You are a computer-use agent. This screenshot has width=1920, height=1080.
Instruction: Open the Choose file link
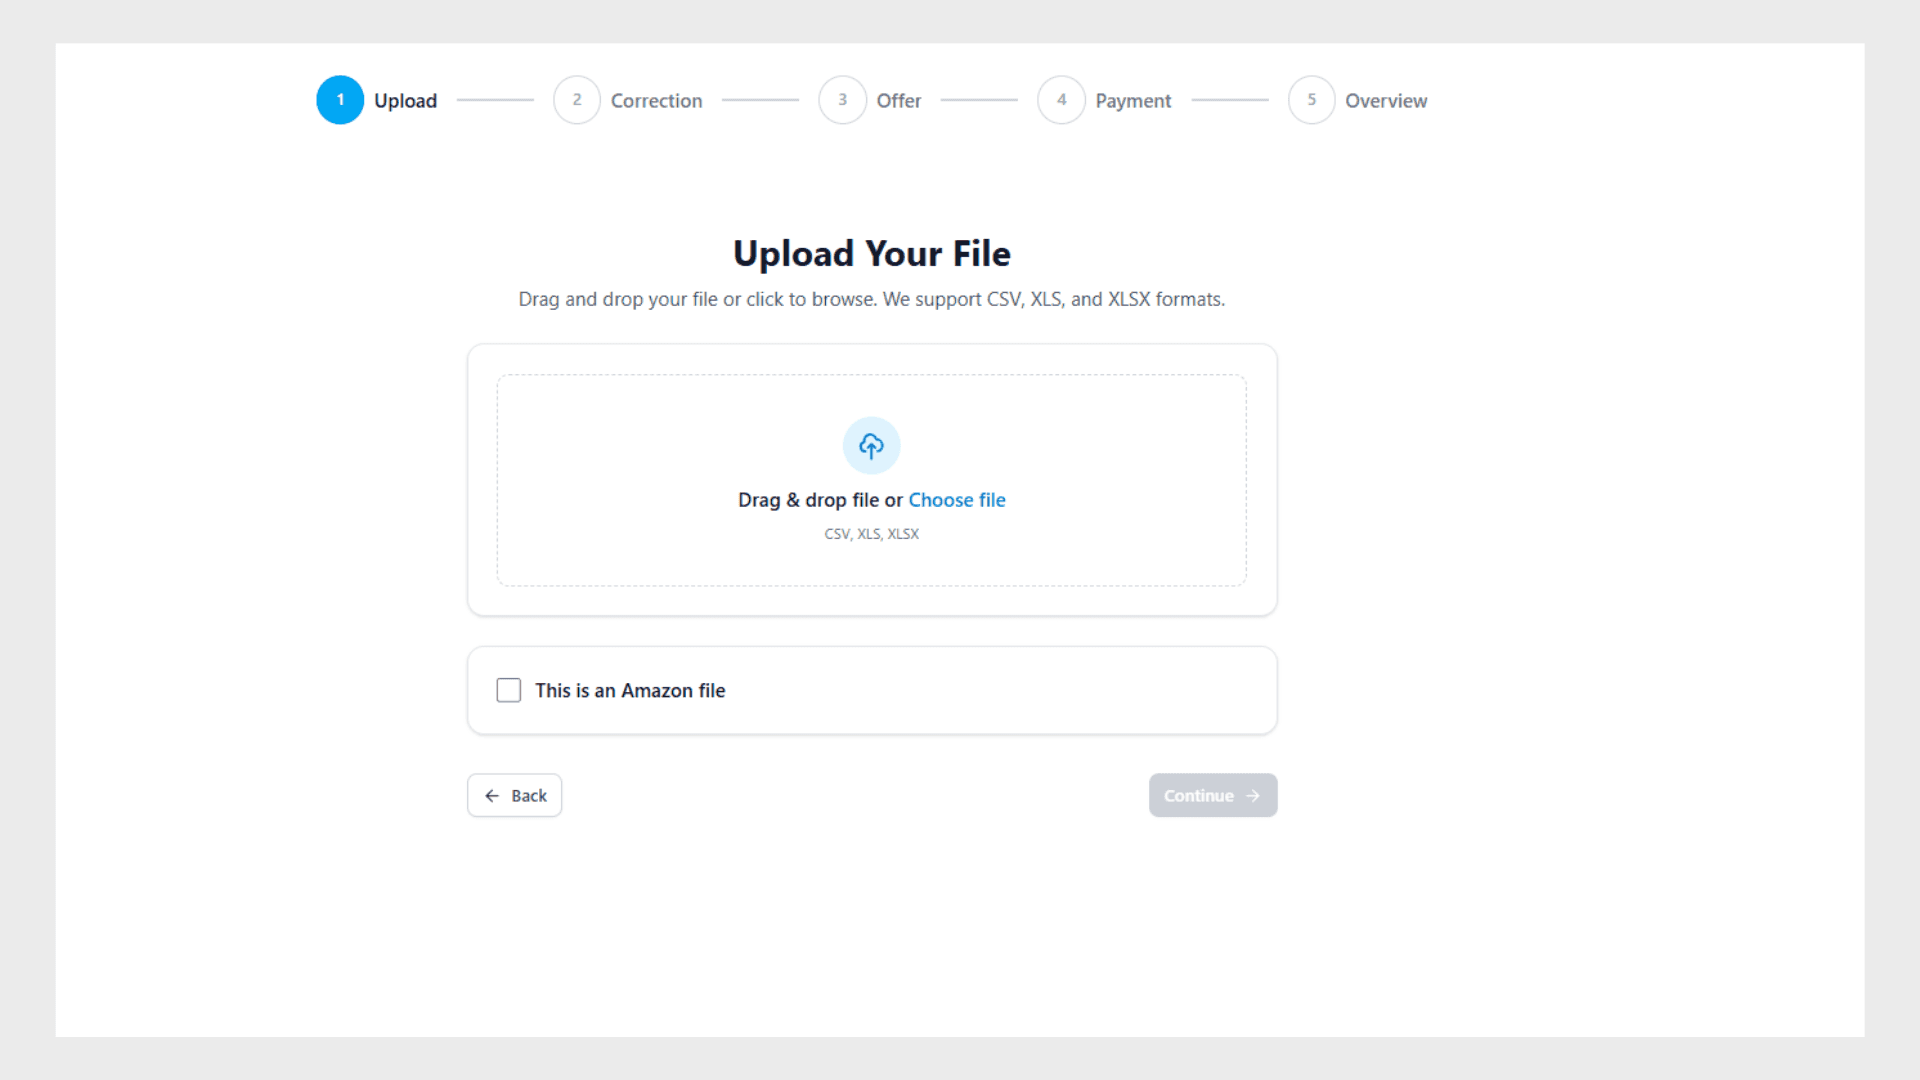click(957, 500)
